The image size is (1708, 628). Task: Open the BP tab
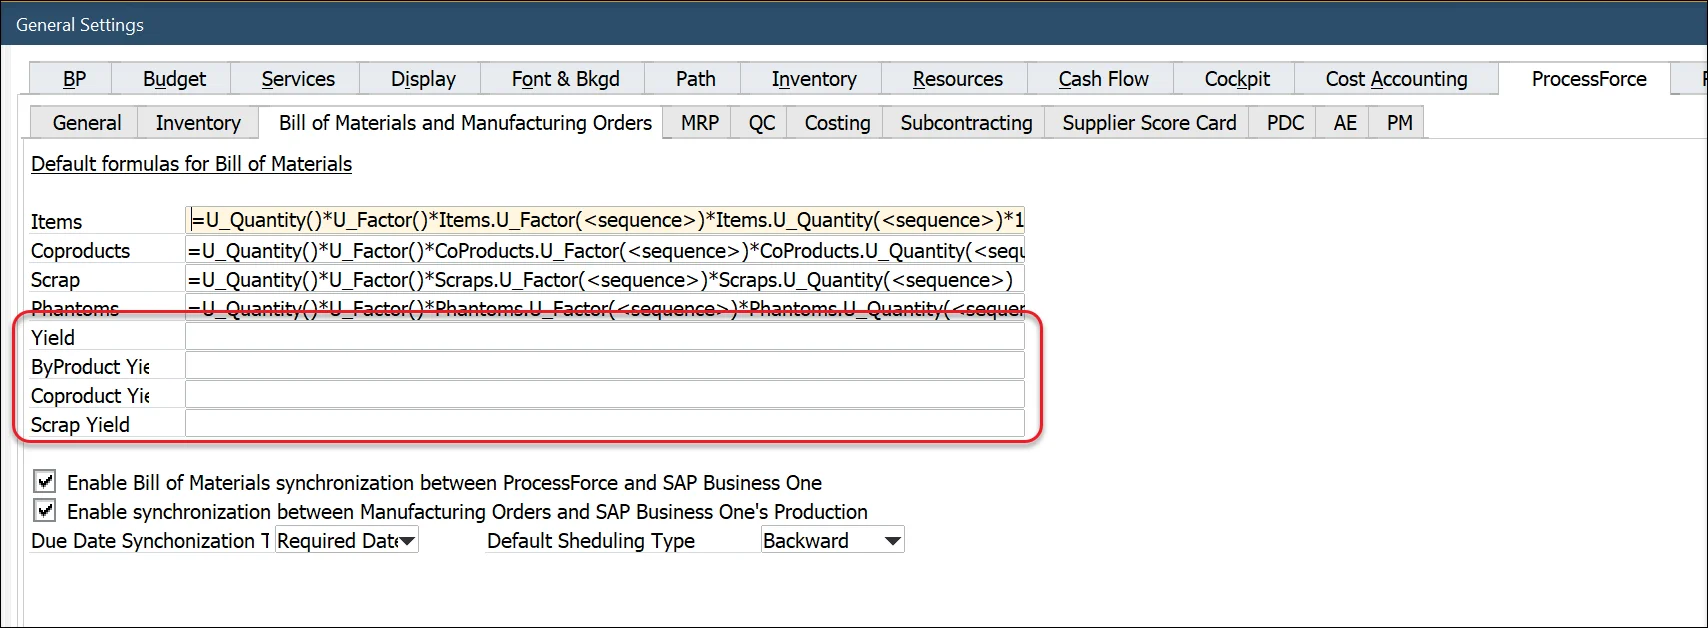pos(74,79)
